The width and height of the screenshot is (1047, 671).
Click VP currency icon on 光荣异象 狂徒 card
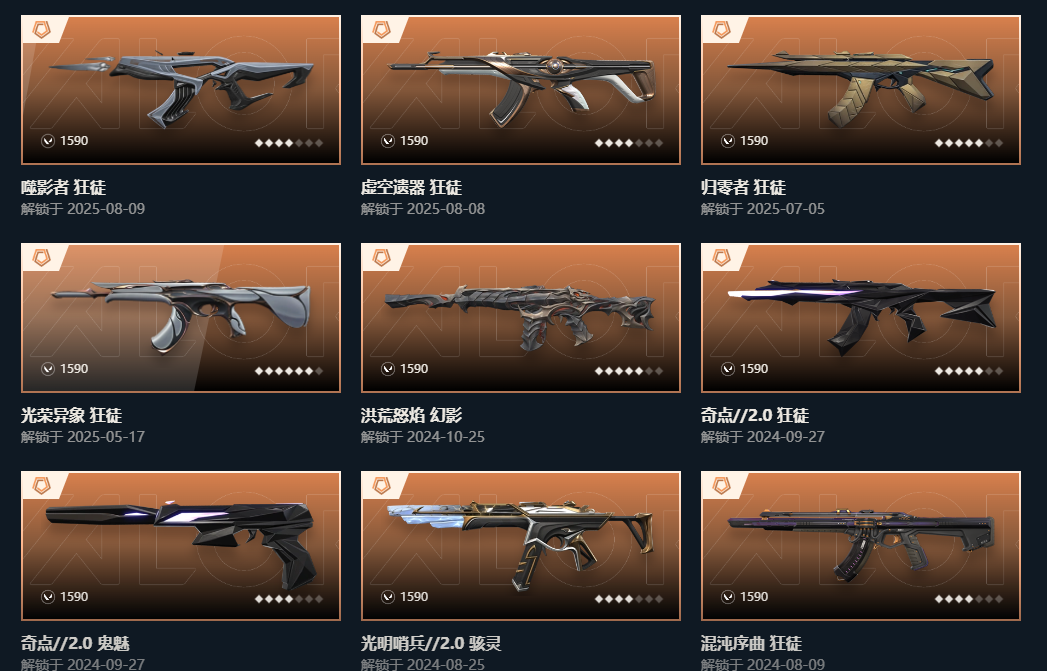(47, 369)
